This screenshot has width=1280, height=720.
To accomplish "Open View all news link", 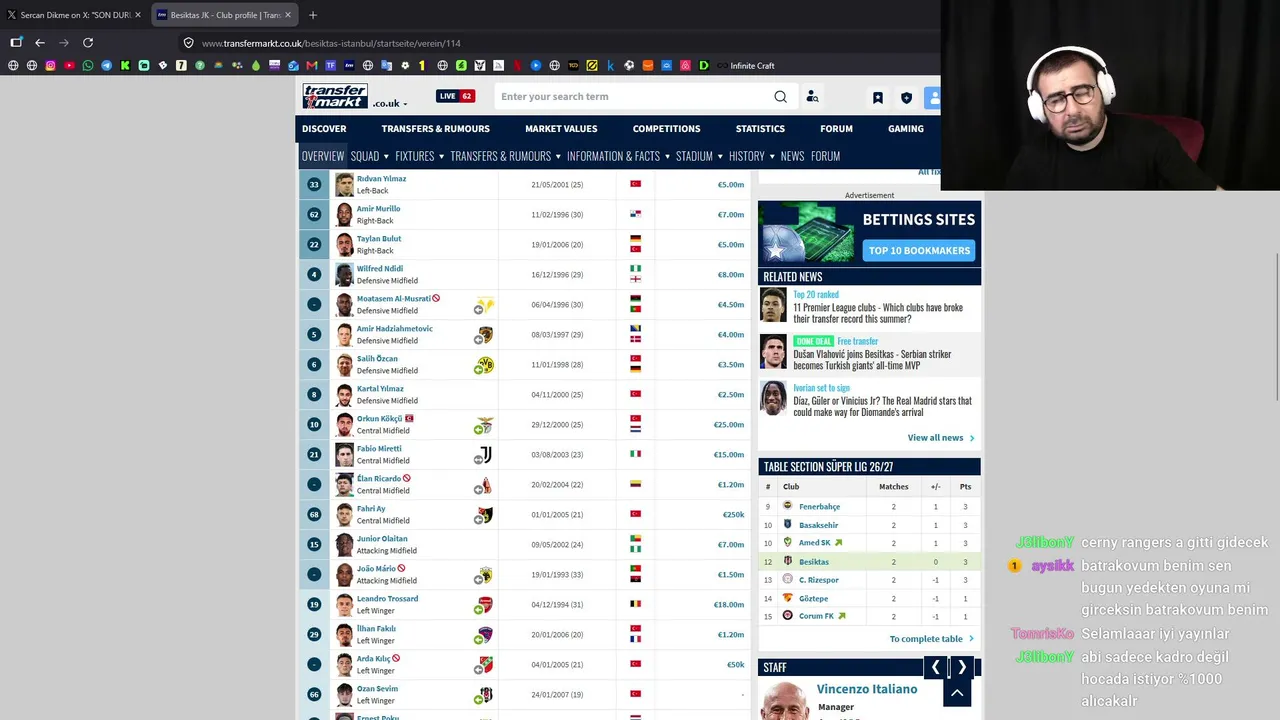I will click(940, 438).
